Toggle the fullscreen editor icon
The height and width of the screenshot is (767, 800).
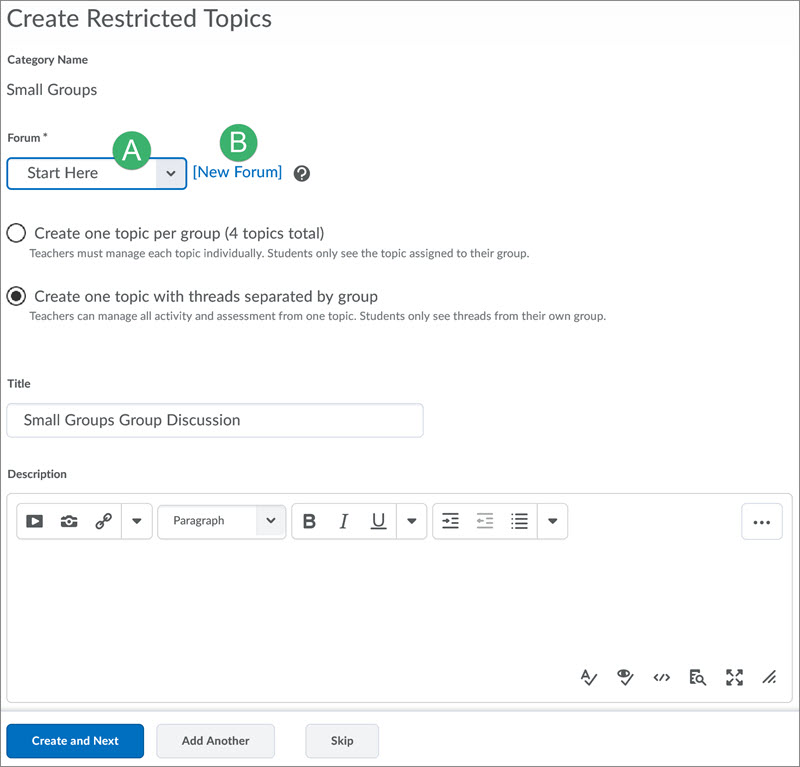pyautogui.click(x=734, y=678)
